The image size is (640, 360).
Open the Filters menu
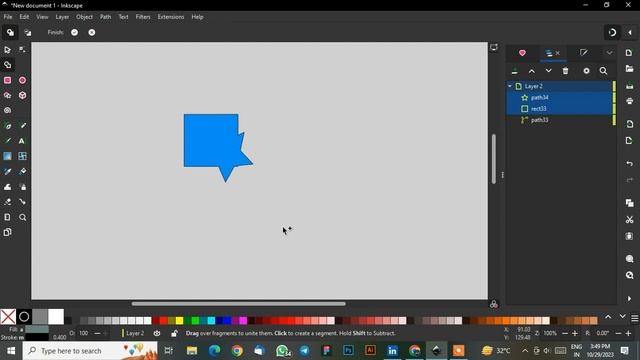pyautogui.click(x=143, y=17)
